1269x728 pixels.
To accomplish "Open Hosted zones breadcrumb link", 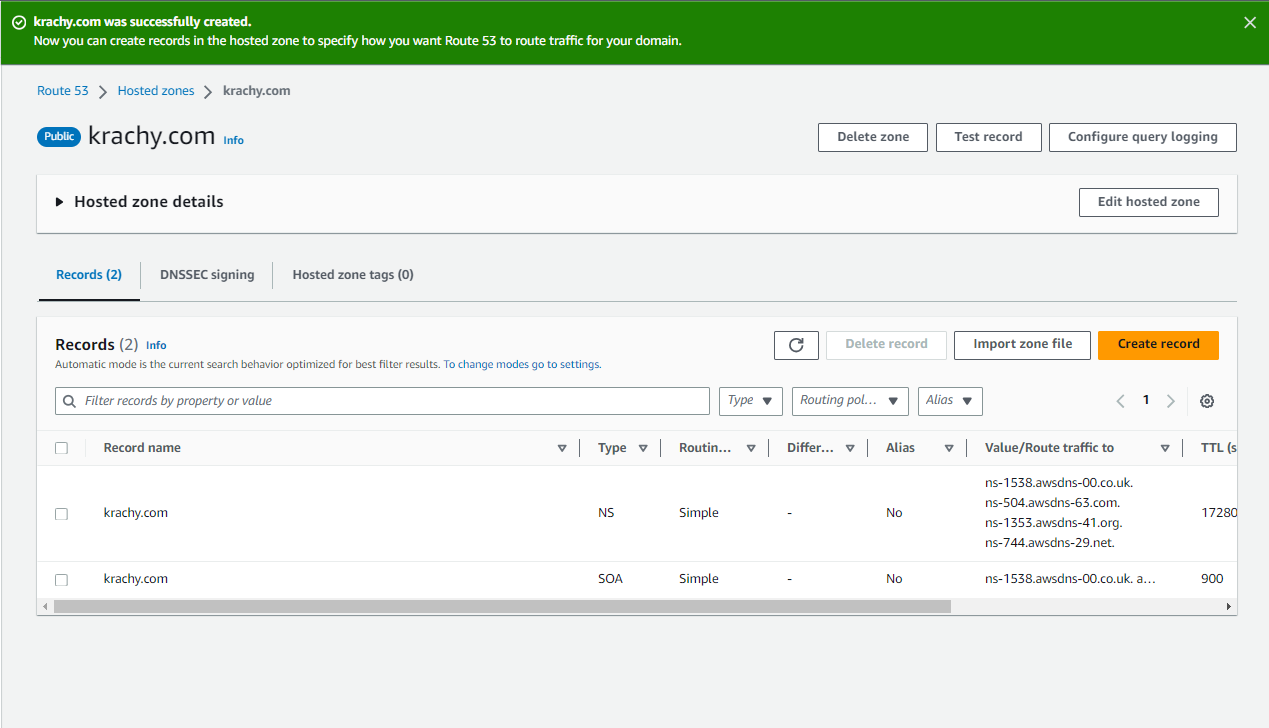I will click(x=156, y=91).
